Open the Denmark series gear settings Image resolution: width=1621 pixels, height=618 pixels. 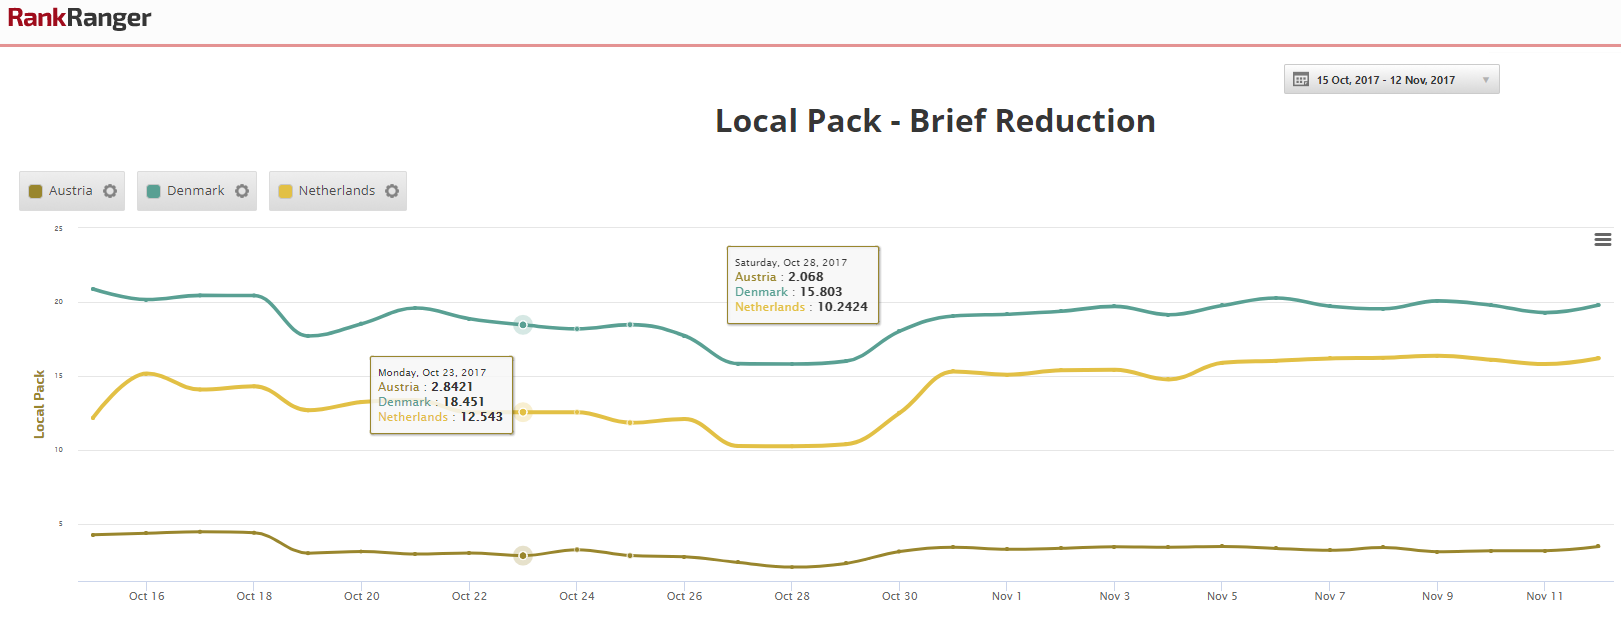[242, 191]
